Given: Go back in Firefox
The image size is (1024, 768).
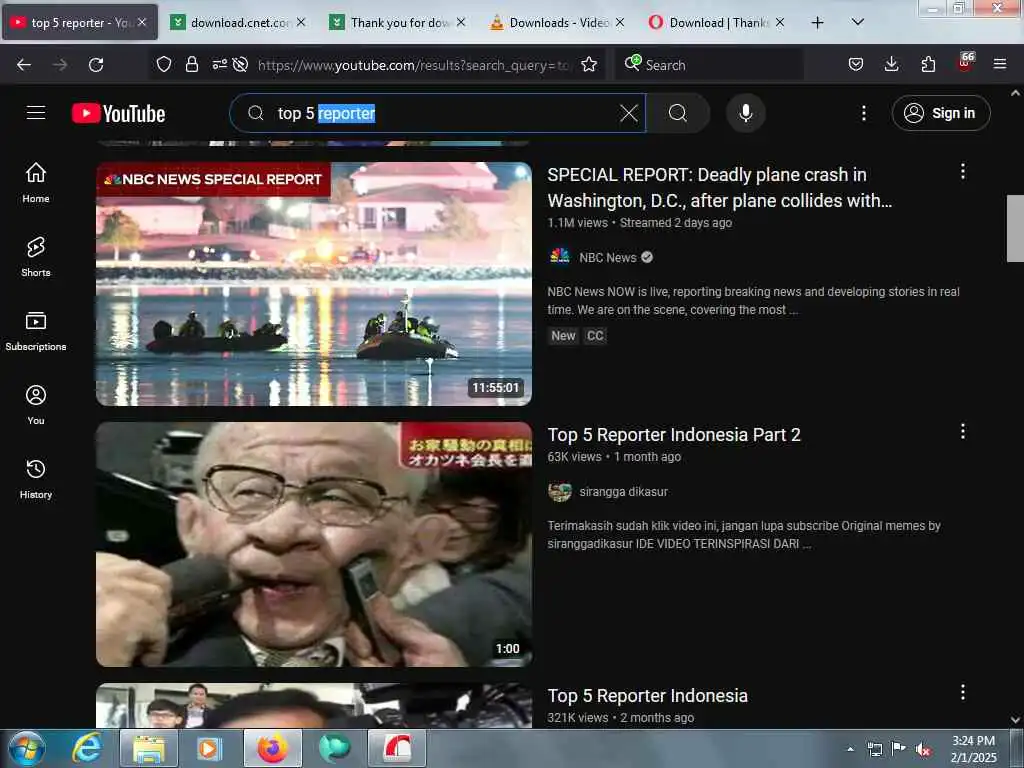Looking at the screenshot, I should [24, 65].
